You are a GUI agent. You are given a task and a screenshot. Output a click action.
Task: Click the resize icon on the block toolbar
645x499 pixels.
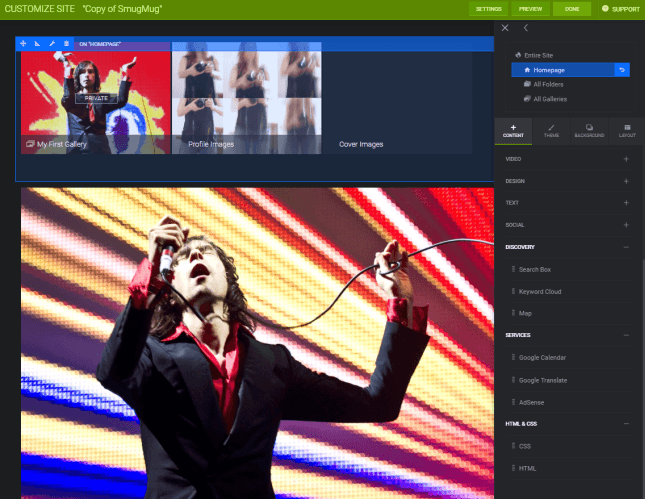coord(37,44)
